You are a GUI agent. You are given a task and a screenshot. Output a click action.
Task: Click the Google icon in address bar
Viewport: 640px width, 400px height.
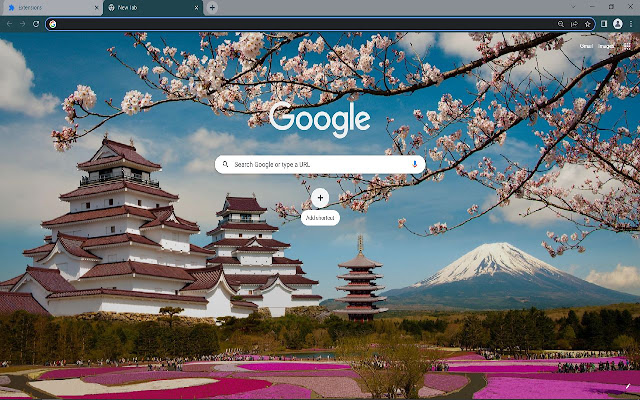pos(53,24)
